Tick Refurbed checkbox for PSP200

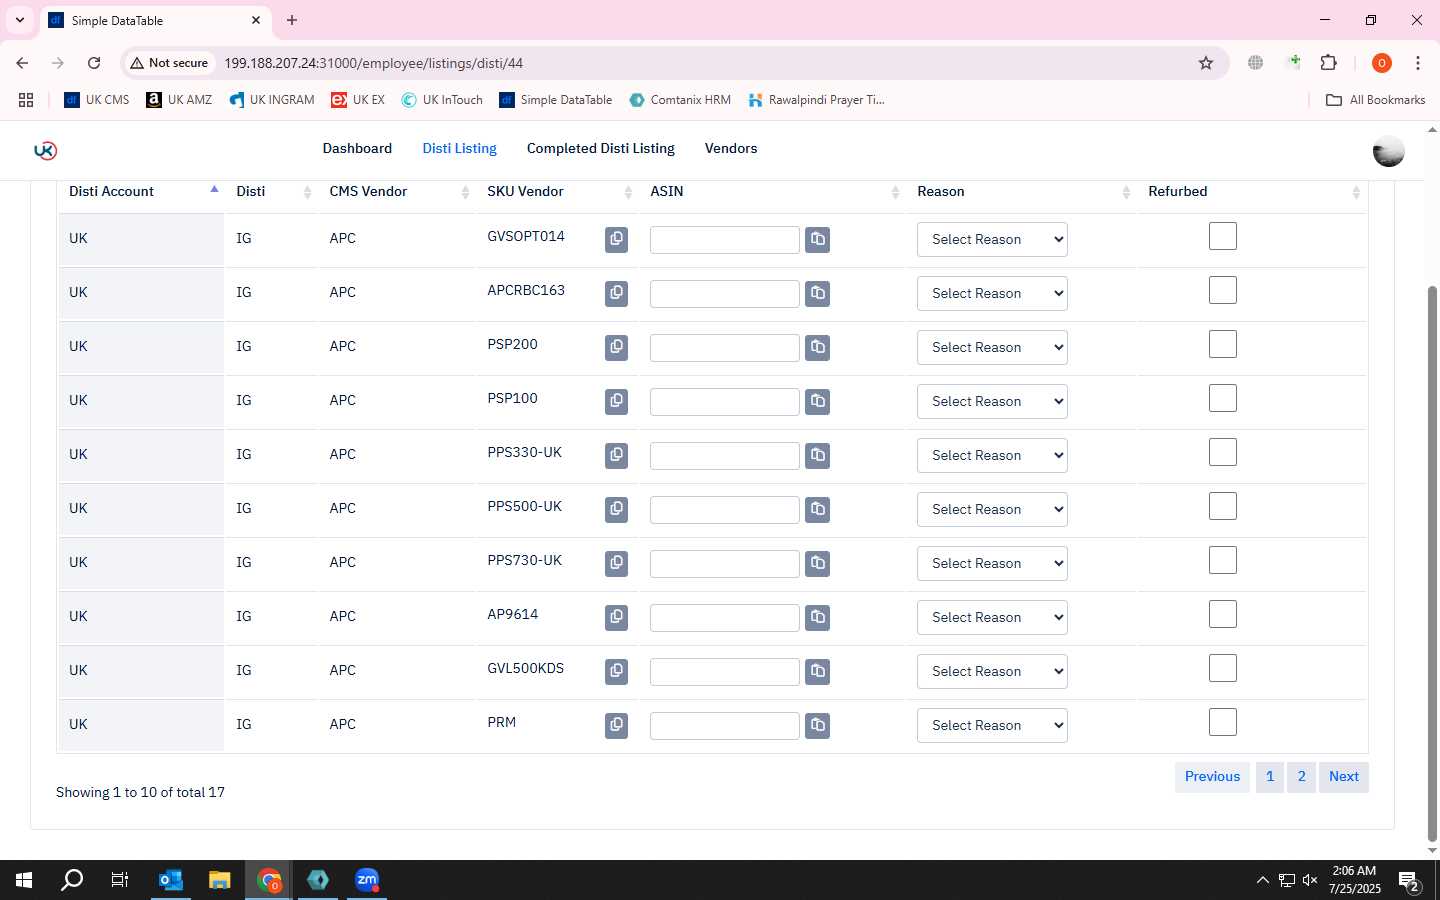click(x=1223, y=344)
